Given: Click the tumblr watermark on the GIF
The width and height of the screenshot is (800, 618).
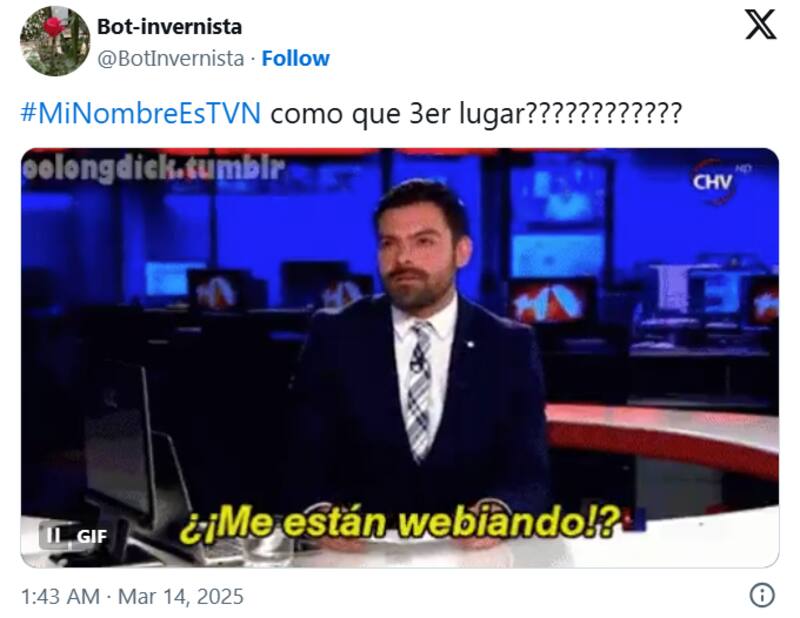Looking at the screenshot, I should click(153, 169).
